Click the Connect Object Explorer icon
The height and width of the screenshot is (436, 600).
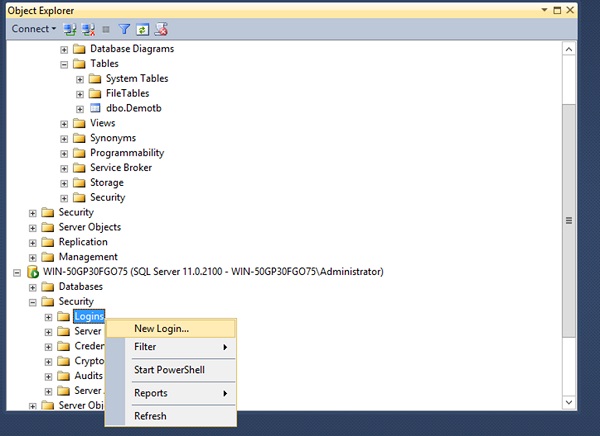click(70, 29)
